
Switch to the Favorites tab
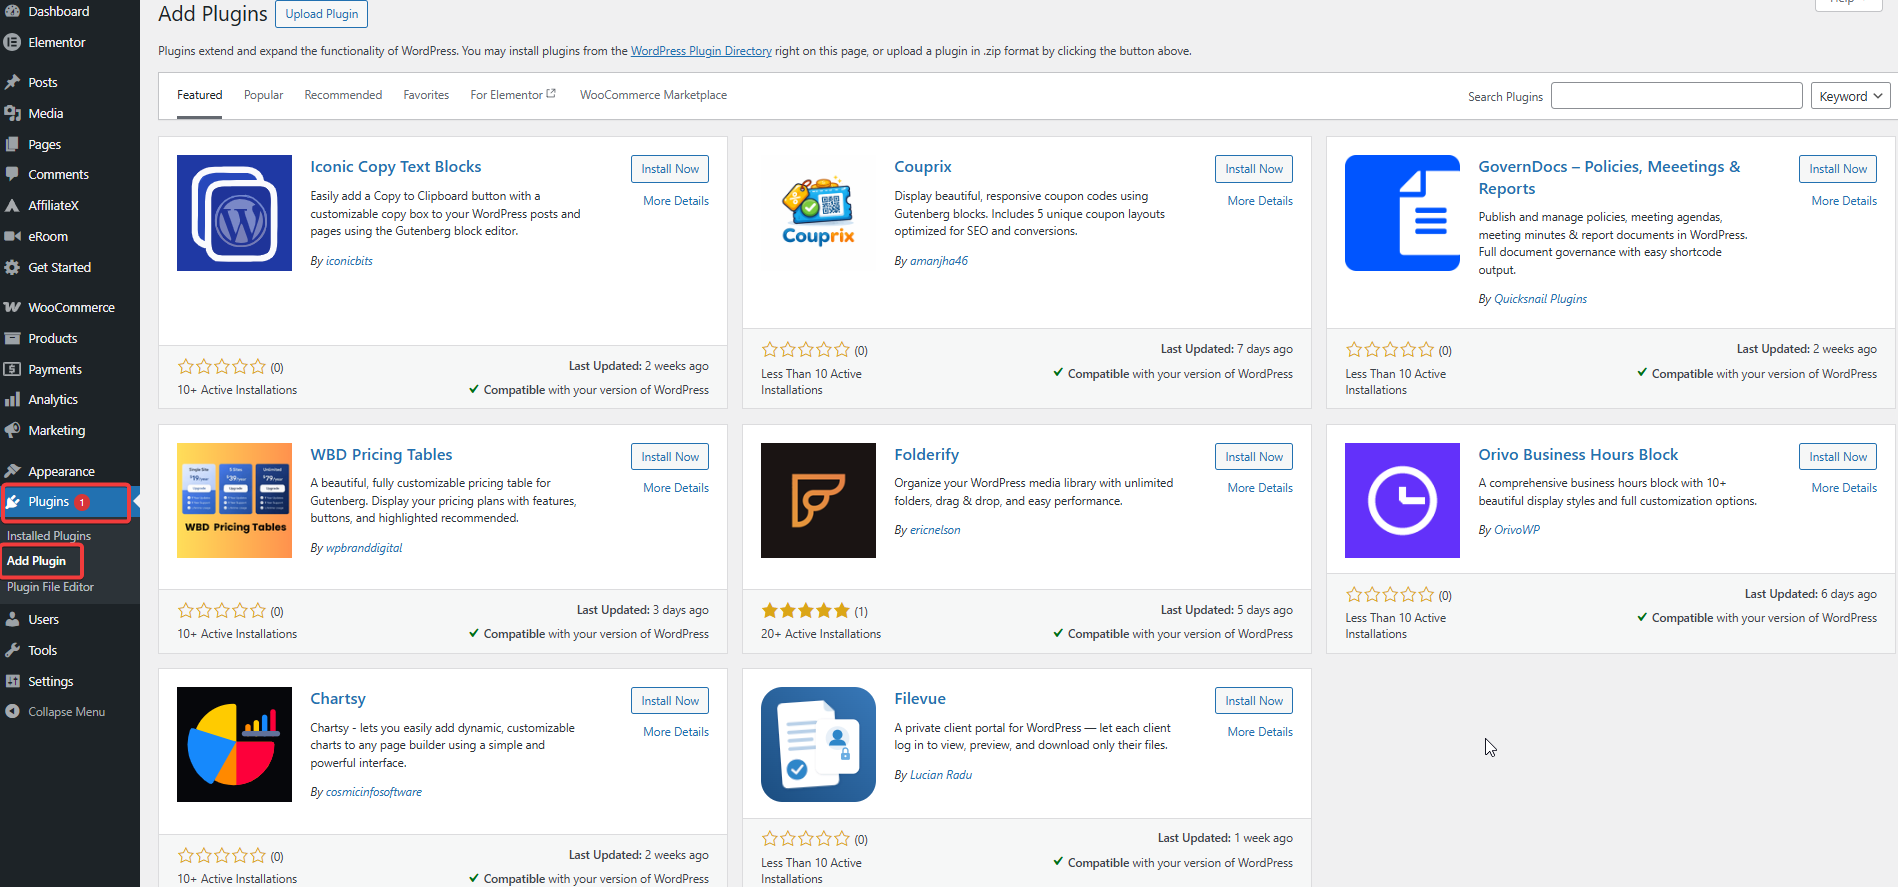point(426,95)
